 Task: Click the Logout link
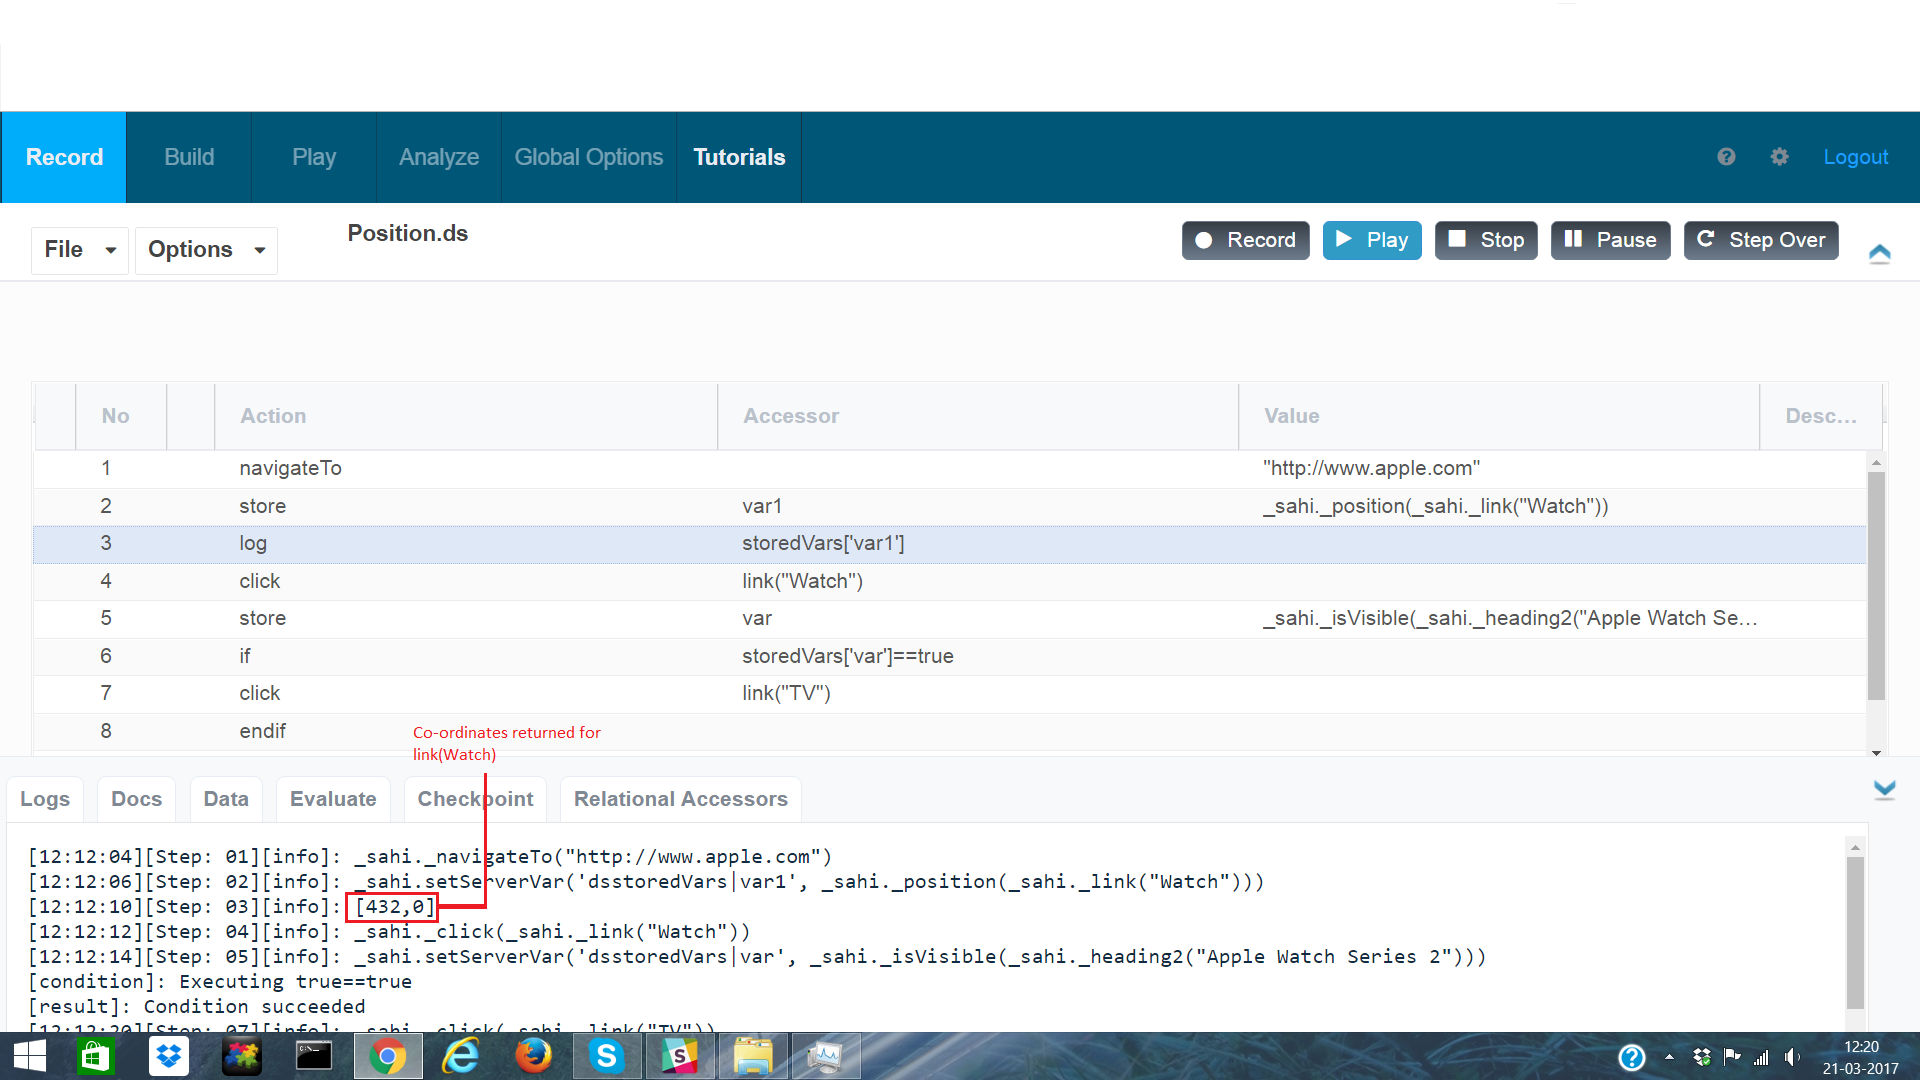click(x=1855, y=157)
